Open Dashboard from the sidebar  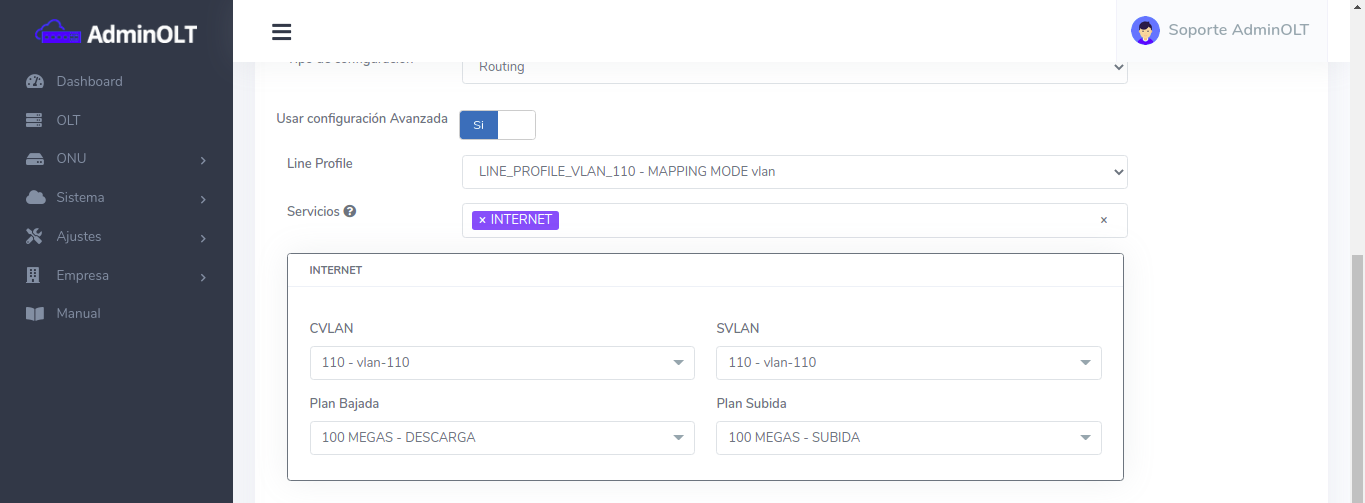pyautogui.click(x=89, y=81)
